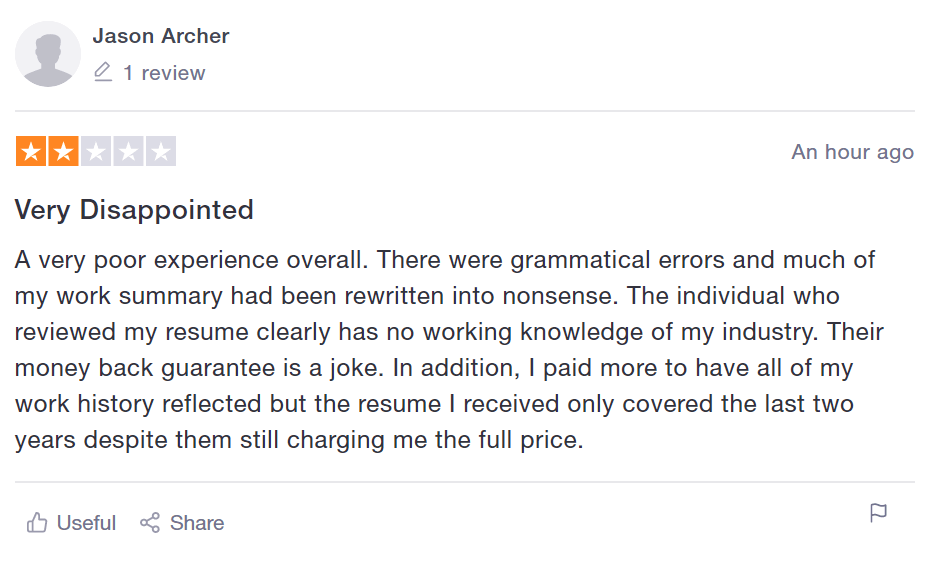Mark the review with the Useful label
947x563 pixels.
(x=86, y=523)
